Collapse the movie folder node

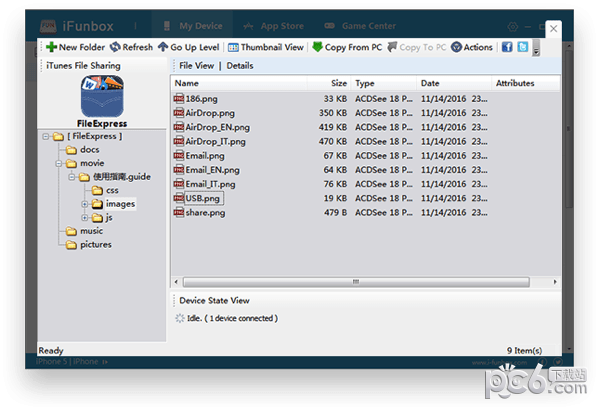click(x=59, y=163)
